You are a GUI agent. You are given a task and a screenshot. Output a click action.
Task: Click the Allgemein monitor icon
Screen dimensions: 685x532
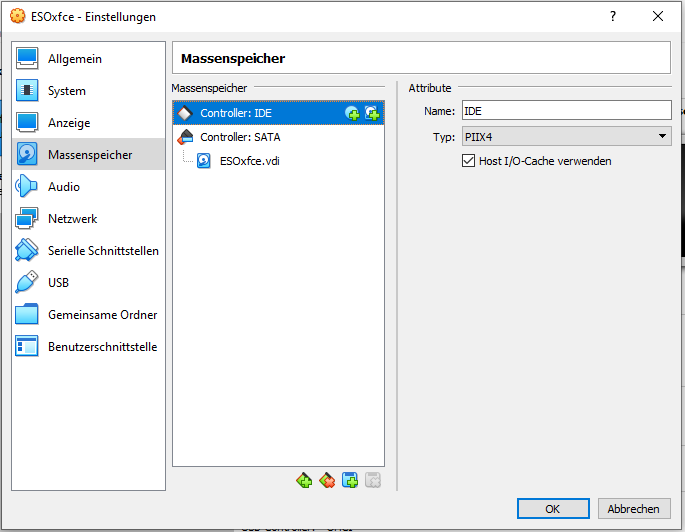click(27, 59)
